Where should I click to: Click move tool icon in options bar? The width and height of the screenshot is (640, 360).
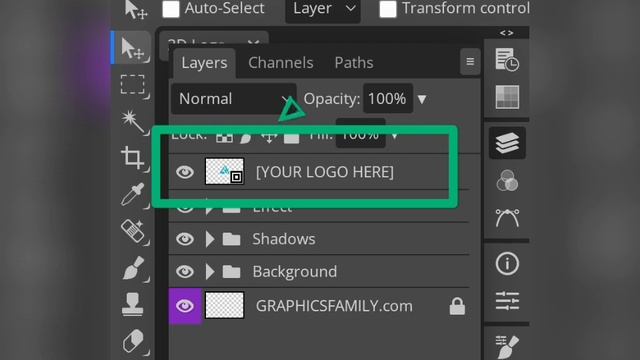coord(135,9)
